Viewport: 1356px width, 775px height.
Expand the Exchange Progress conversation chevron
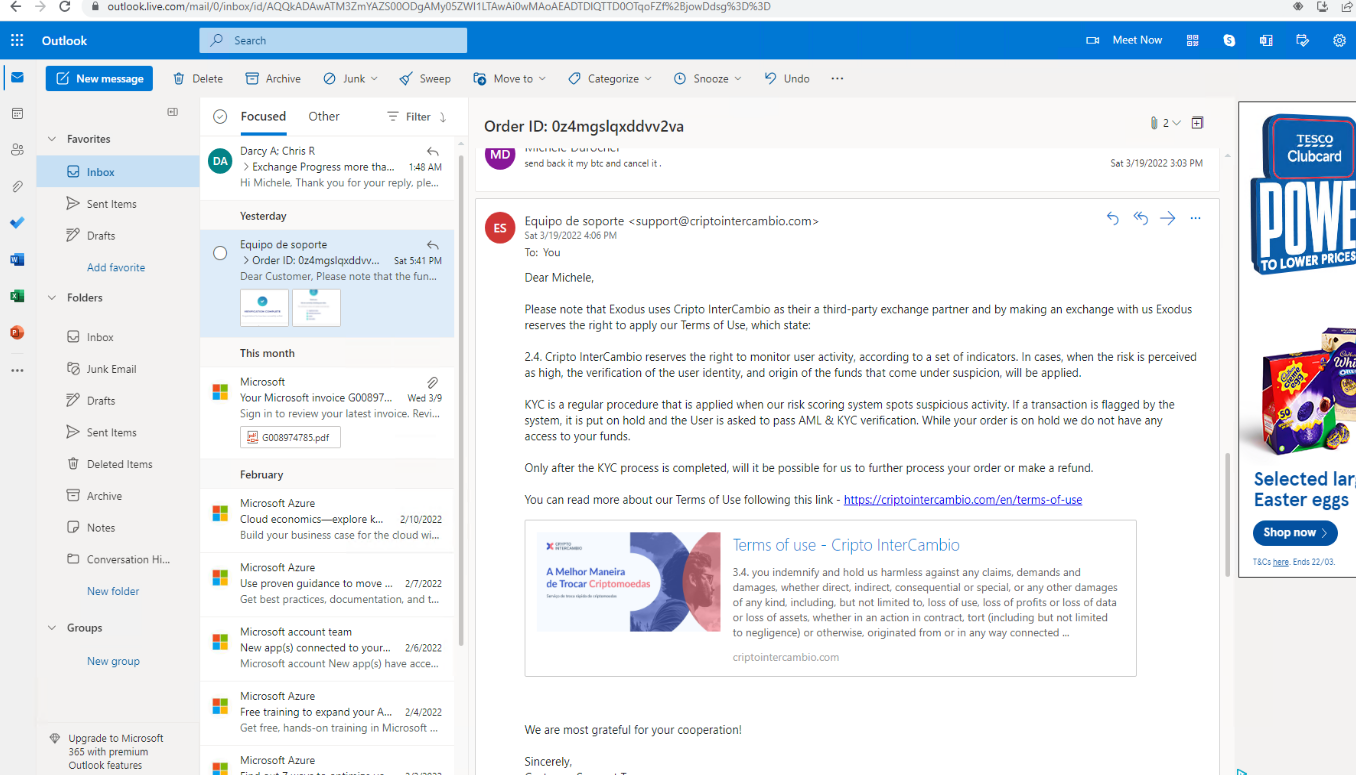245,167
